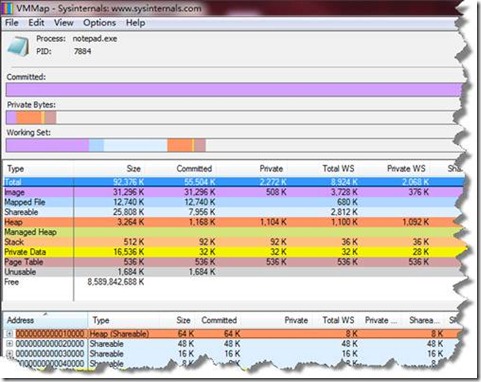Image resolution: width=481 pixels, height=382 pixels.
Task: Sort summary by Total WS column
Action: point(323,169)
